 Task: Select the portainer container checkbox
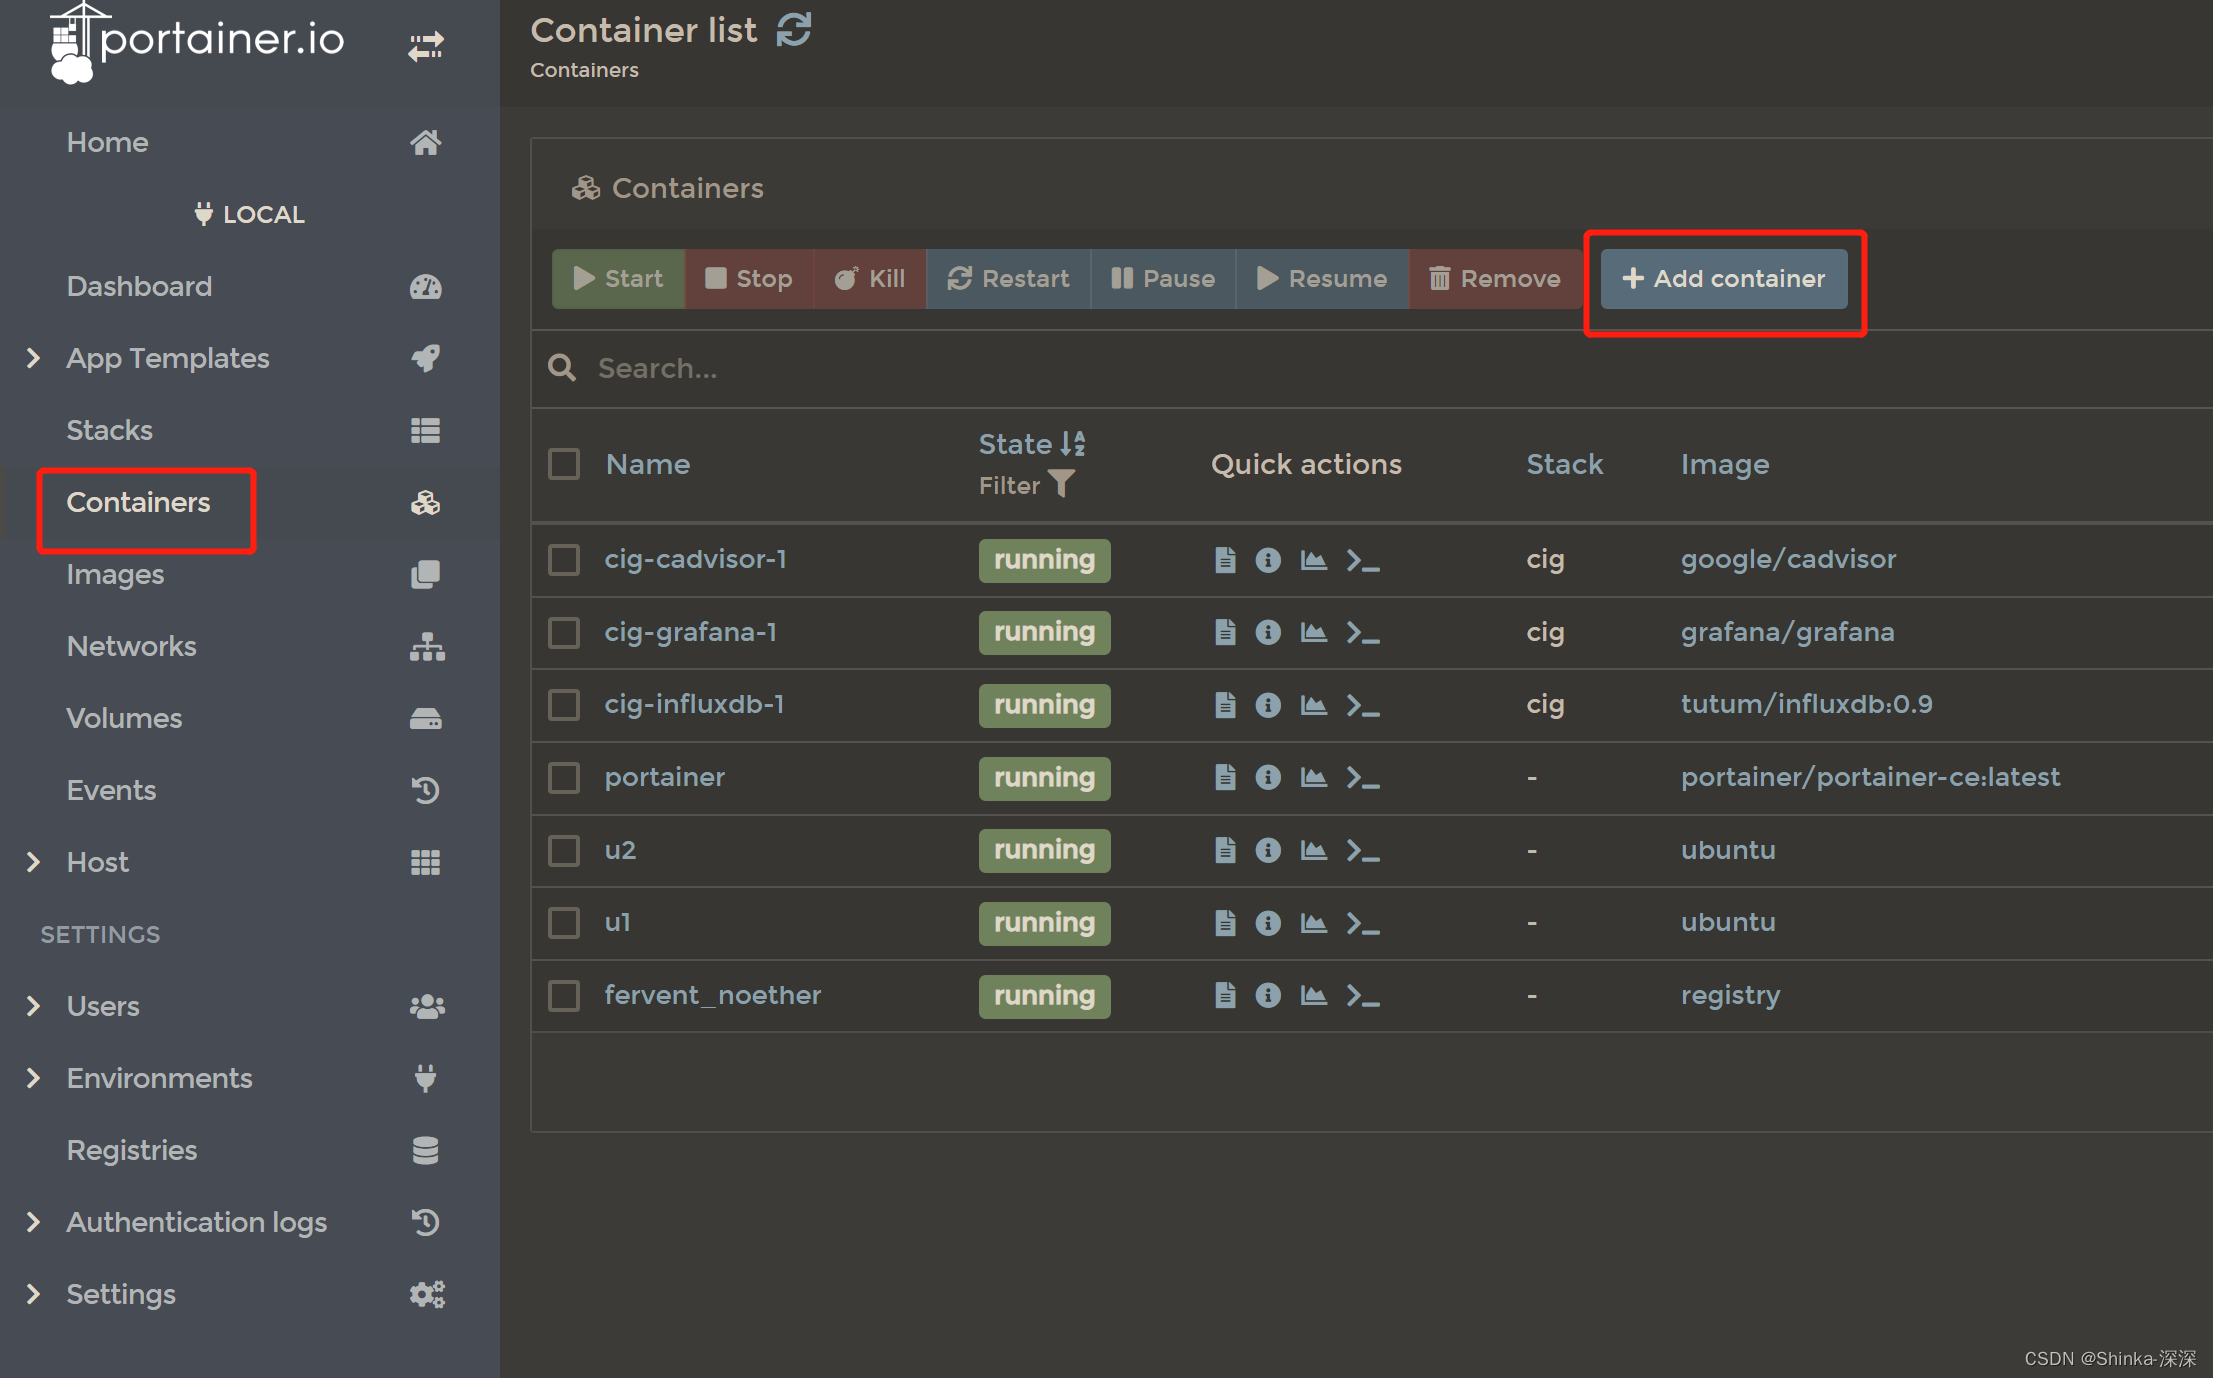point(564,777)
